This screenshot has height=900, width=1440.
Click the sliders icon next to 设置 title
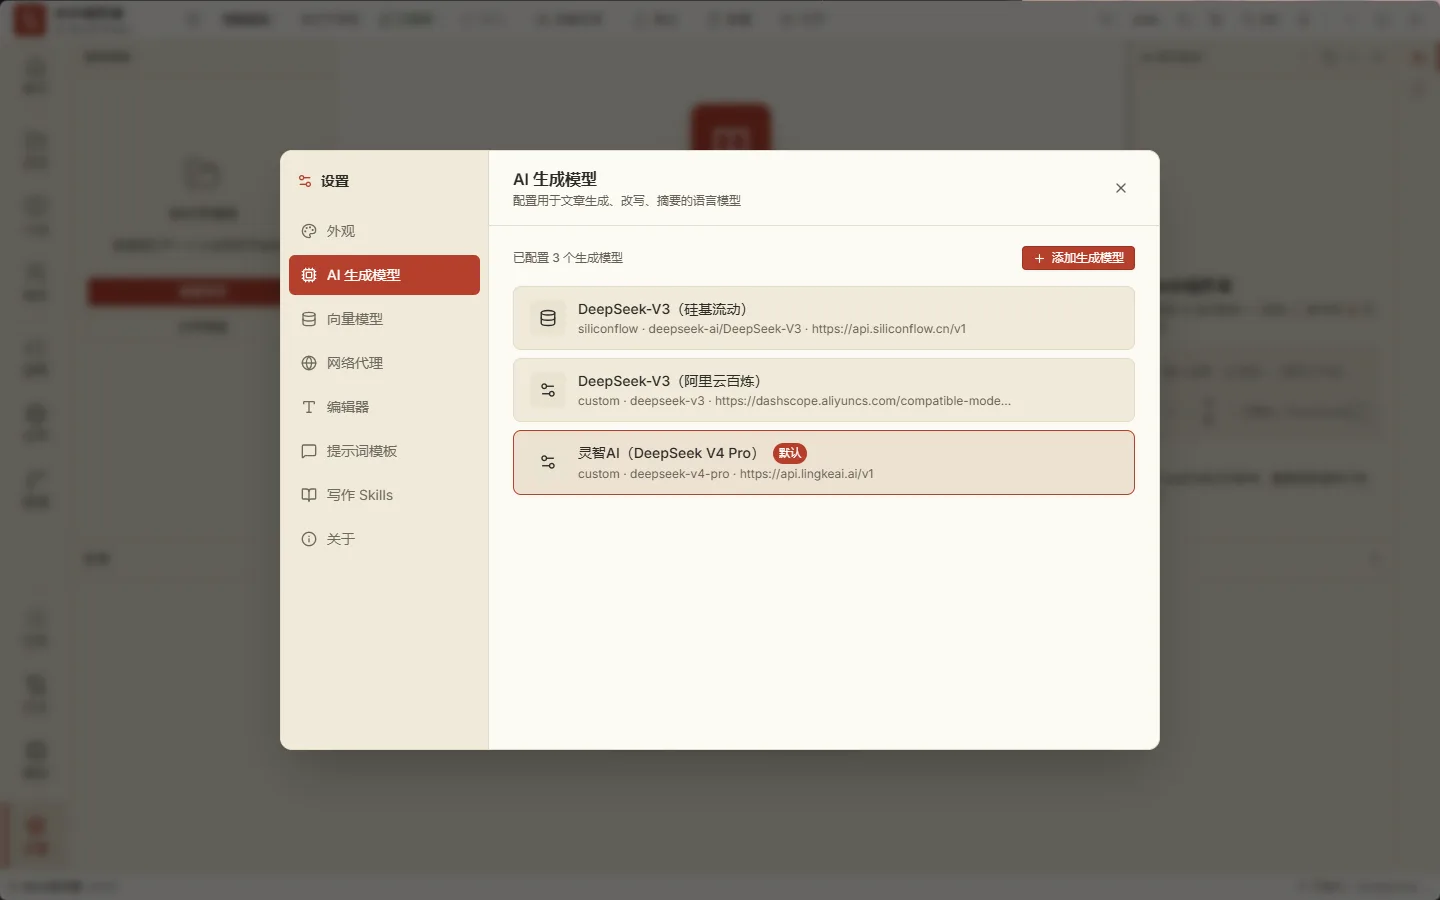pos(305,181)
